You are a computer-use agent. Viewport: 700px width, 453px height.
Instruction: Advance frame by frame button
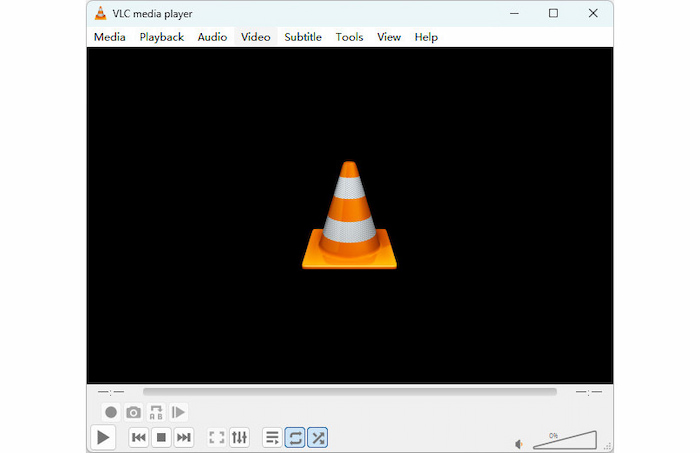[178, 412]
